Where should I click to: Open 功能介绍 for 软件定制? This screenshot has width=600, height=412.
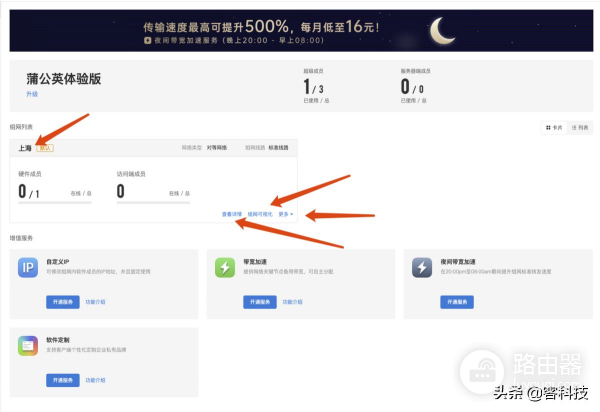point(96,380)
